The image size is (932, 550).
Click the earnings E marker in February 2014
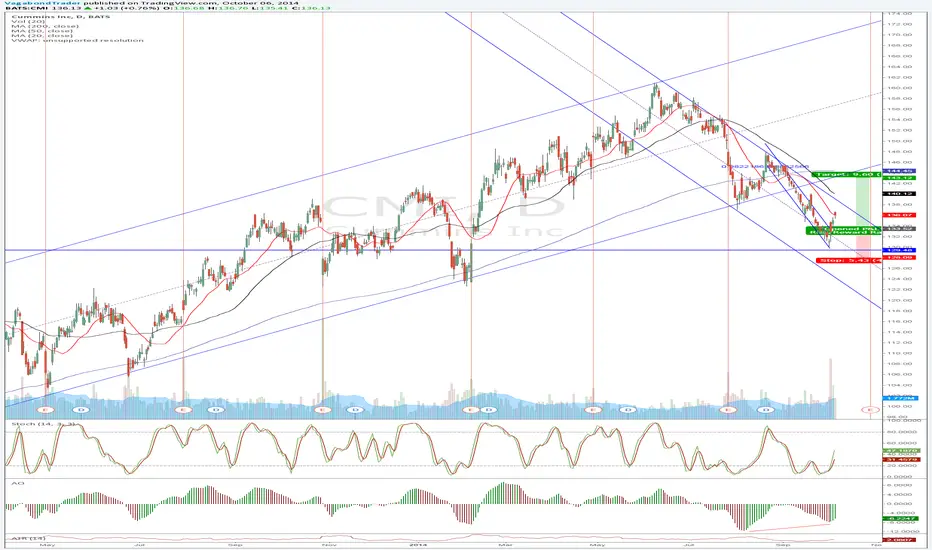coord(471,410)
